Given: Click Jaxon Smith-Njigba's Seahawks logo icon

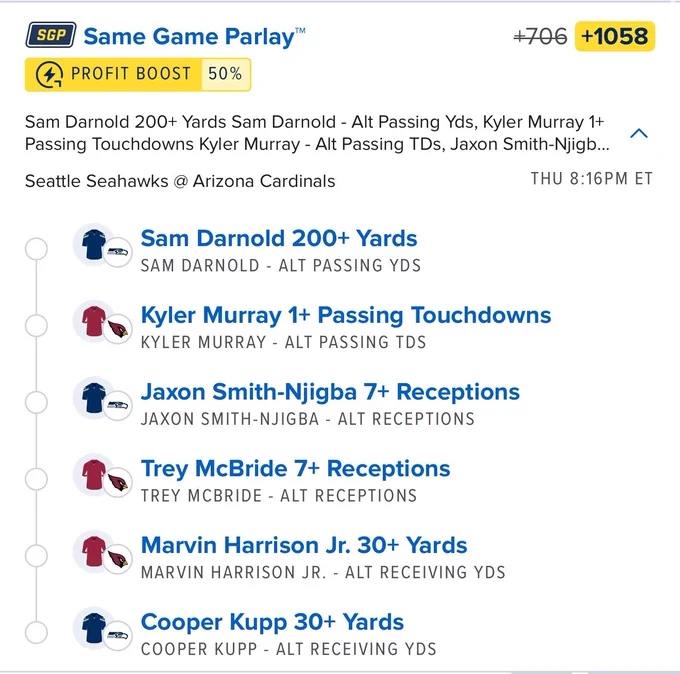Looking at the screenshot, I should pos(118,406).
